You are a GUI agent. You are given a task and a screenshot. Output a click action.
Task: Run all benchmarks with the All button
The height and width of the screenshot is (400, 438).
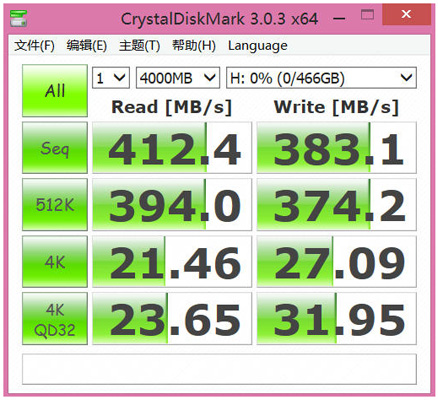55,91
